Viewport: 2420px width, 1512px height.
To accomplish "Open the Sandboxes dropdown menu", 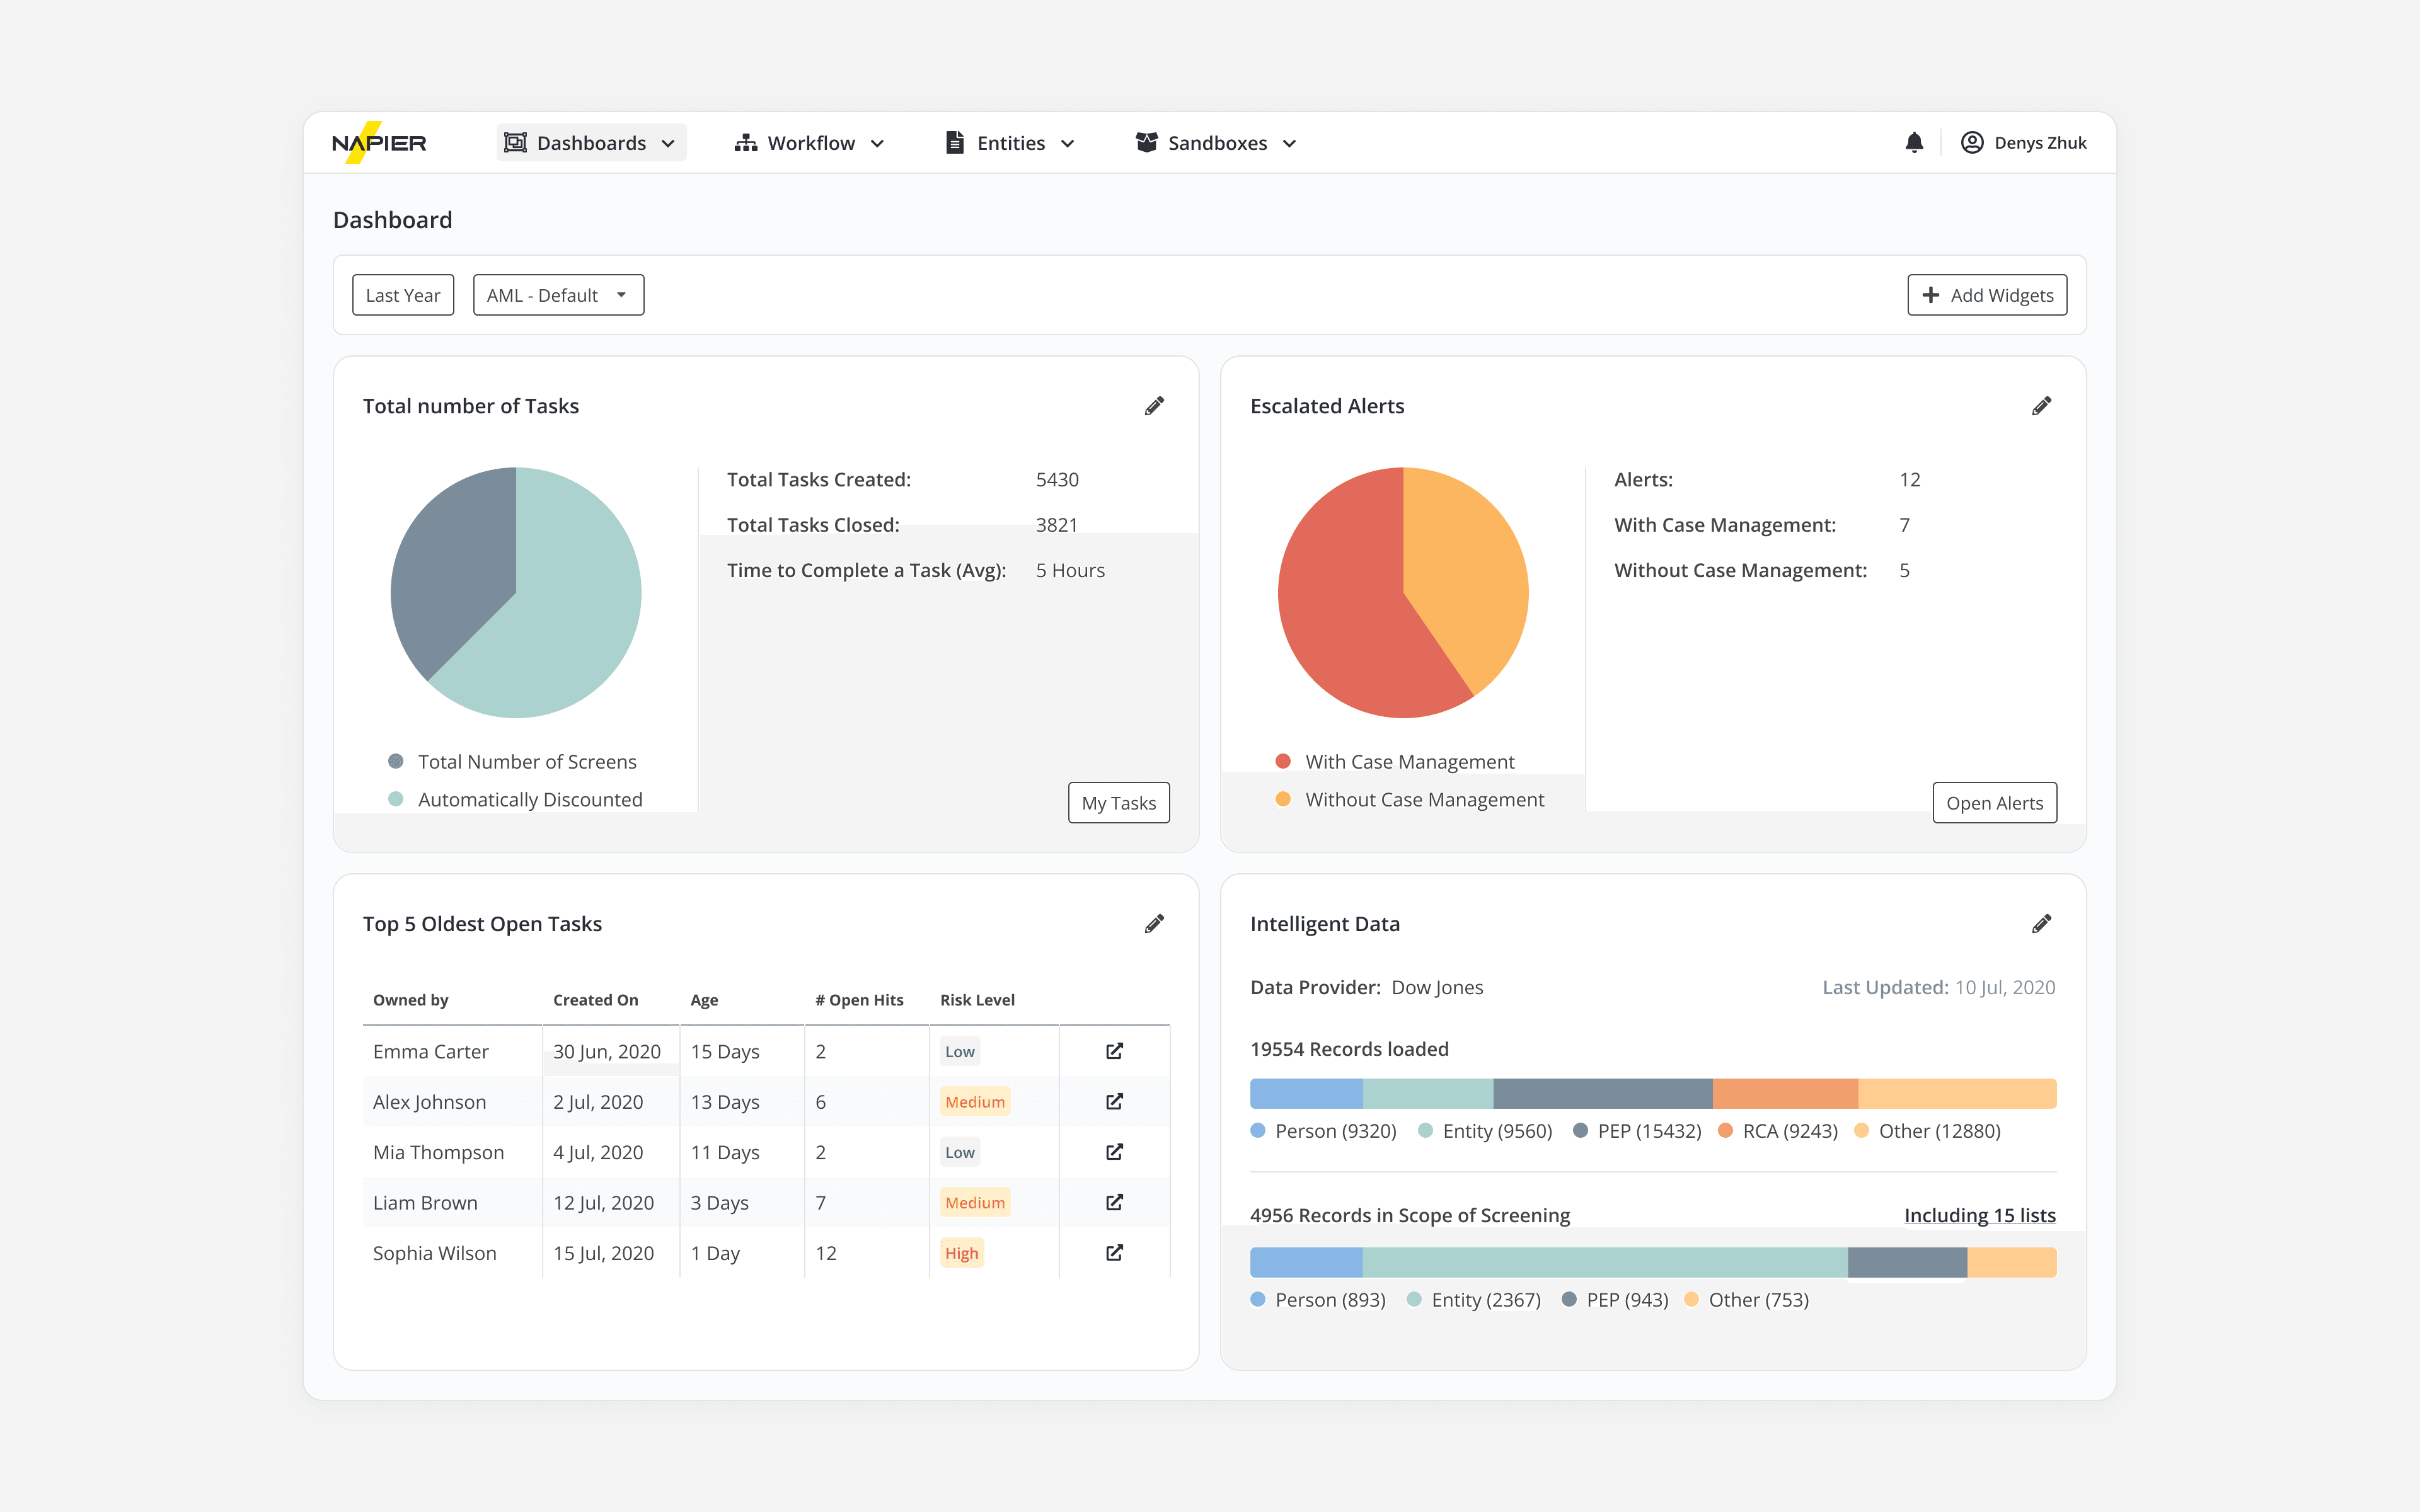I will tap(1216, 143).
